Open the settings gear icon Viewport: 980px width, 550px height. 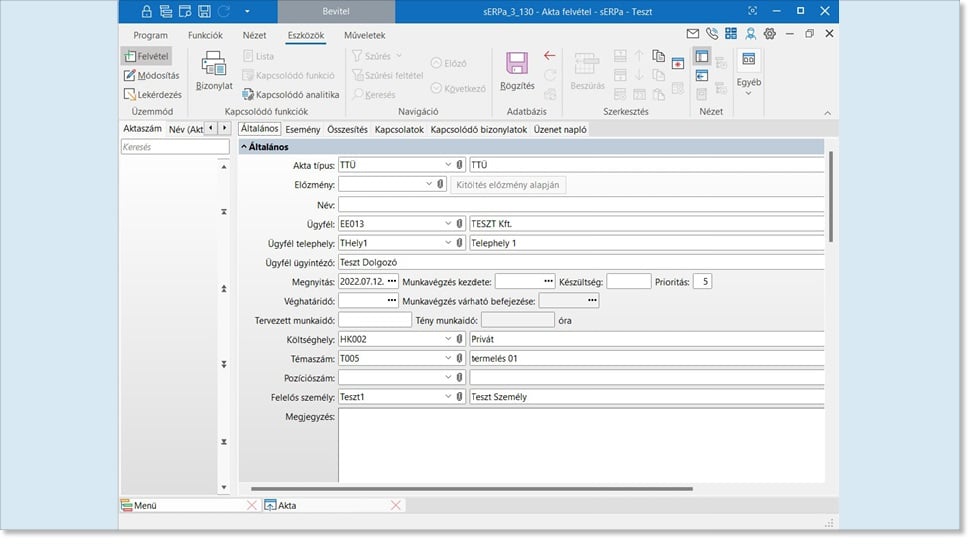tap(768, 34)
